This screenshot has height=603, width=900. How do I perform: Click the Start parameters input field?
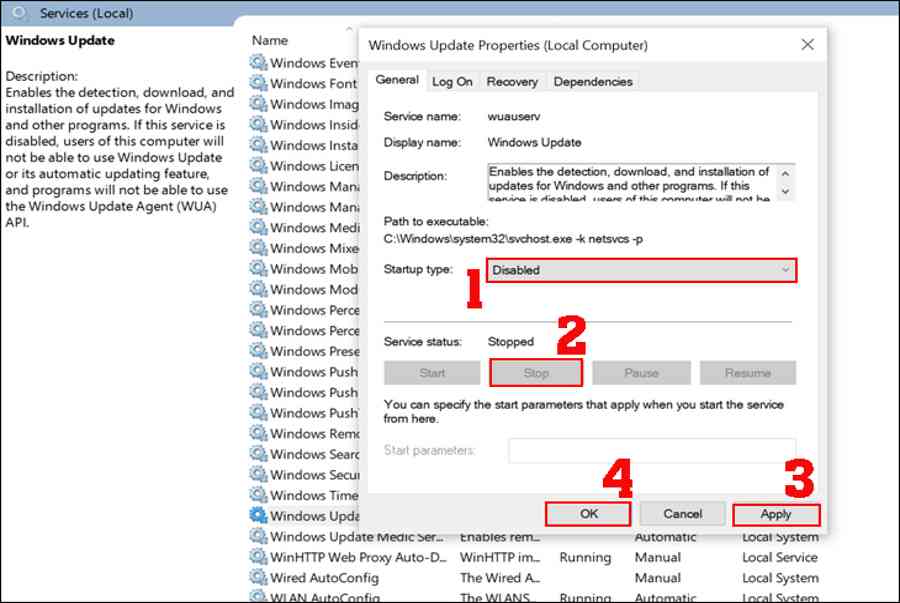(x=651, y=451)
